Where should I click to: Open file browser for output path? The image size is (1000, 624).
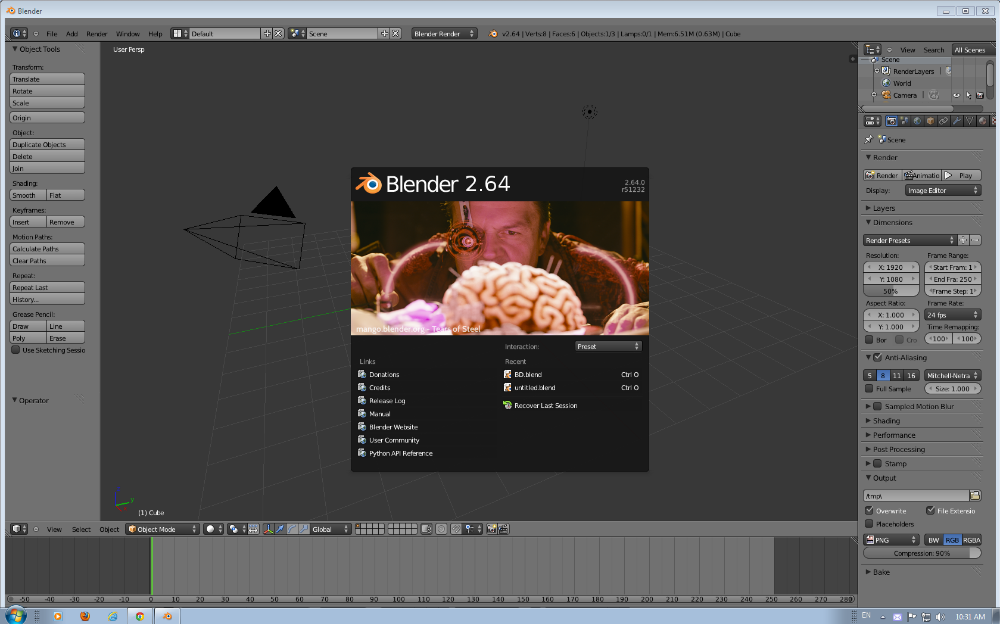[974, 496]
